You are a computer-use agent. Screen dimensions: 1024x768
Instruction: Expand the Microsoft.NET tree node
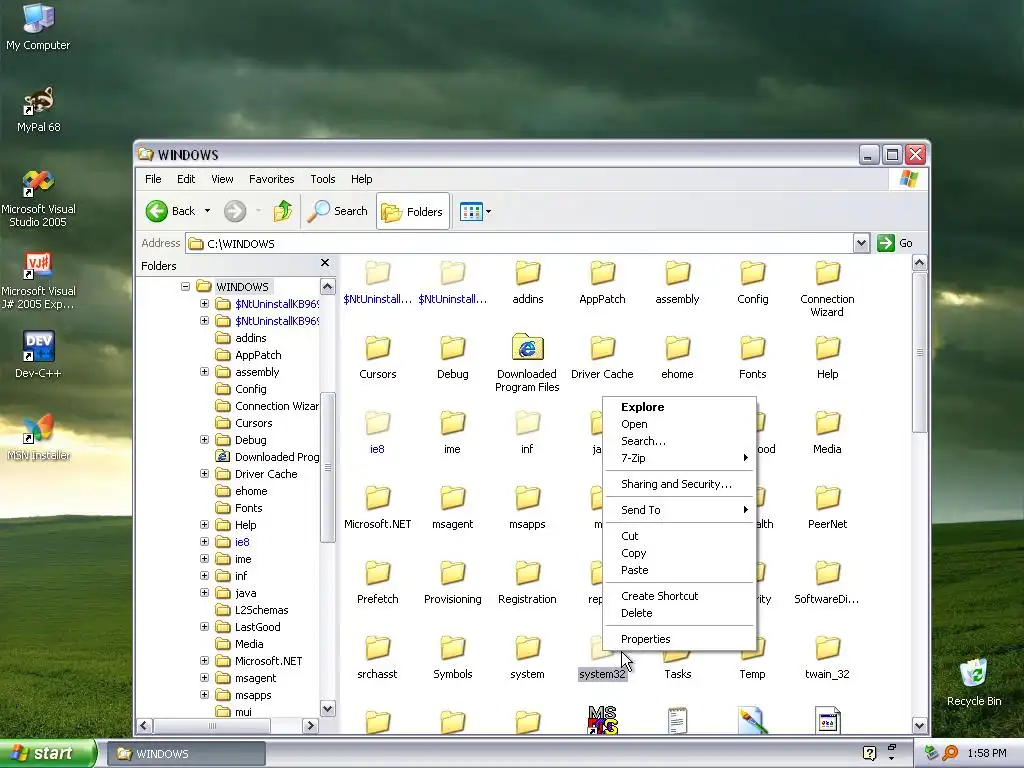(204, 660)
